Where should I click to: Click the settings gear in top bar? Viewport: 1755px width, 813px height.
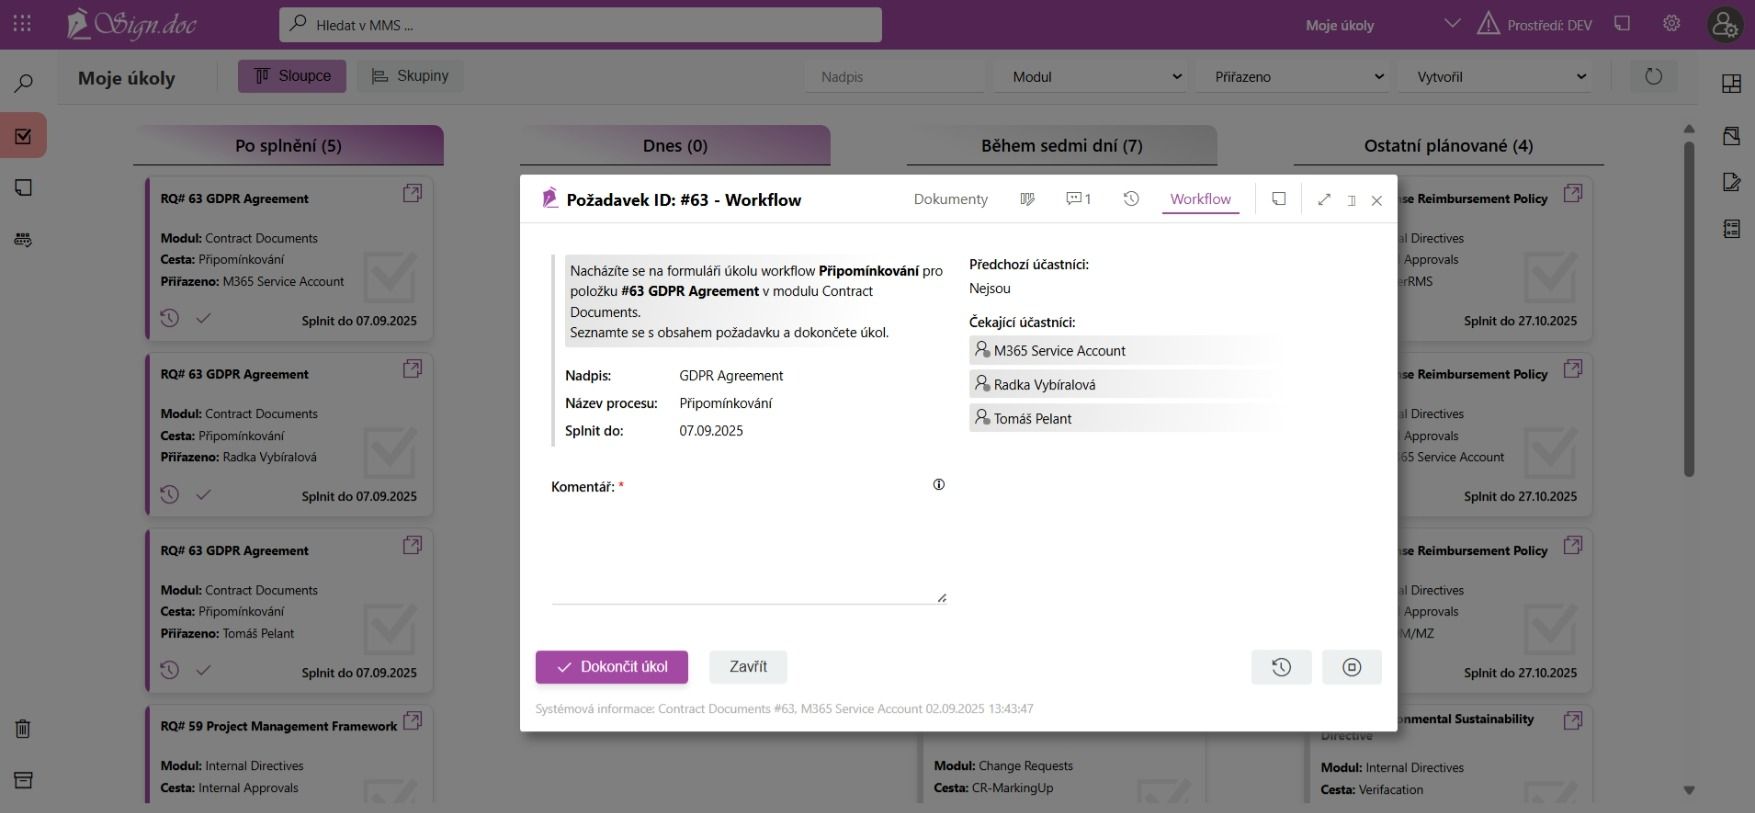tap(1671, 24)
